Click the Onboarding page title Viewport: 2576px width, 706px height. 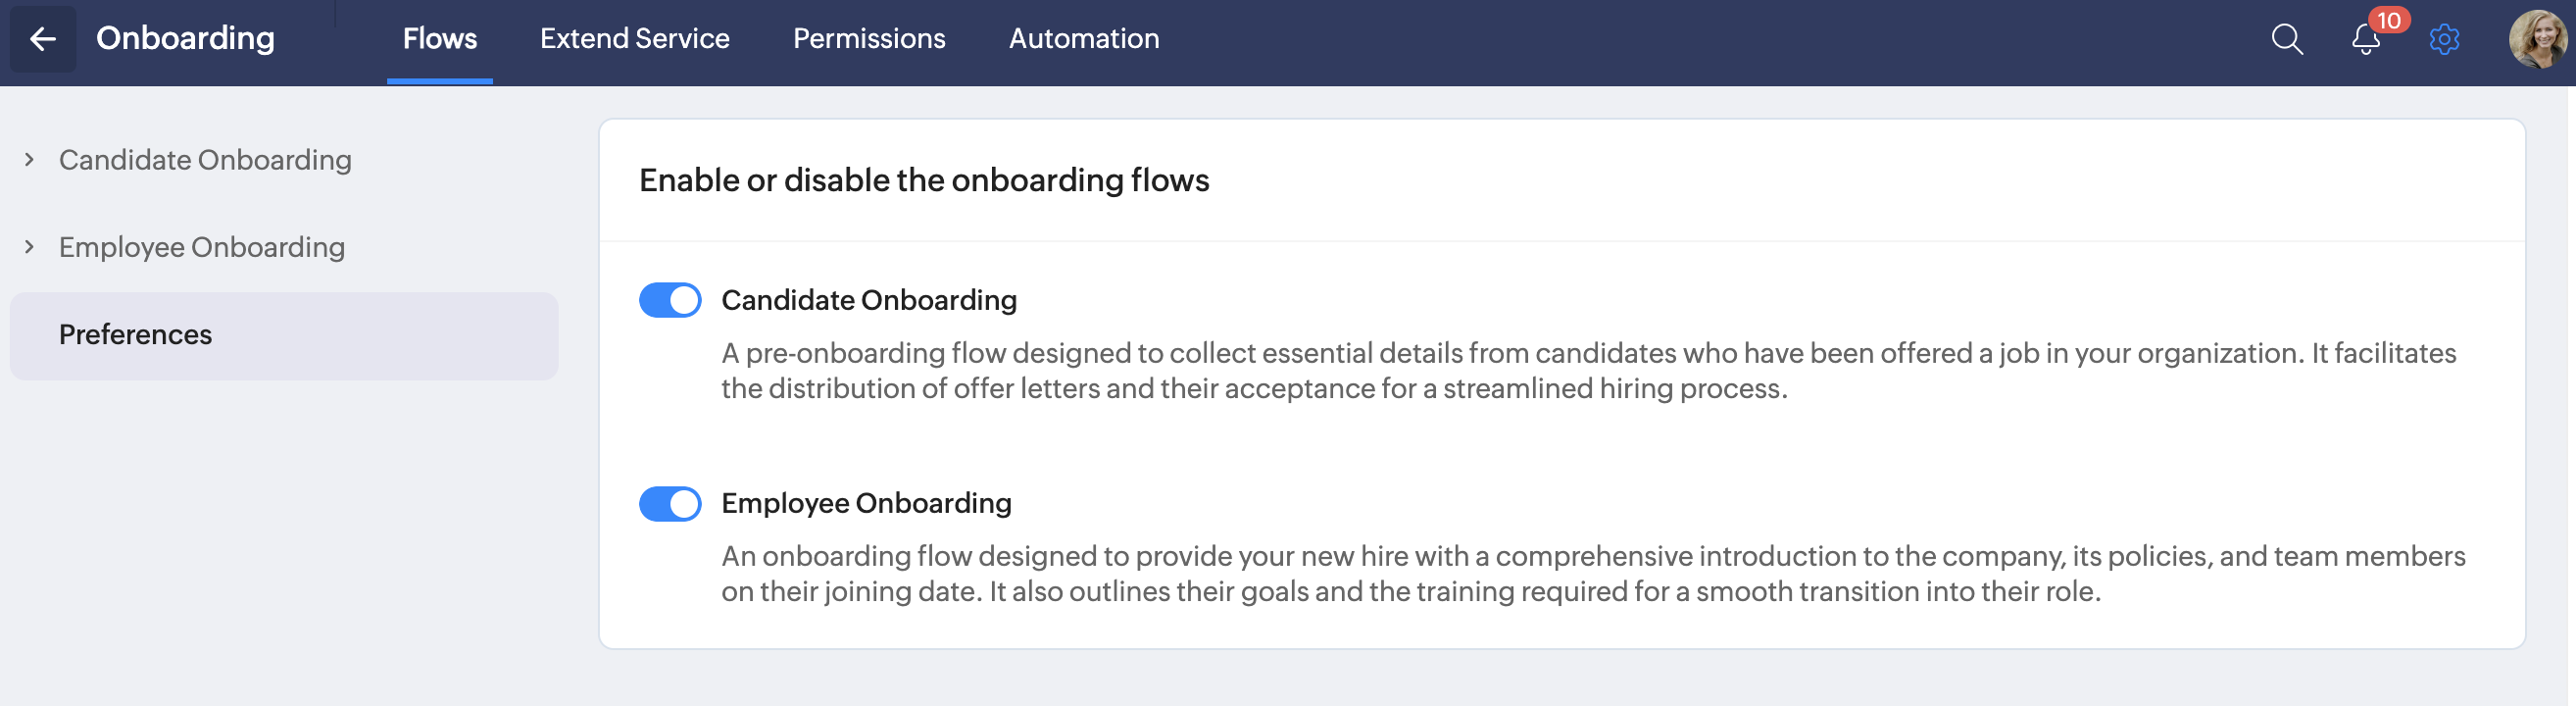pyautogui.click(x=185, y=38)
